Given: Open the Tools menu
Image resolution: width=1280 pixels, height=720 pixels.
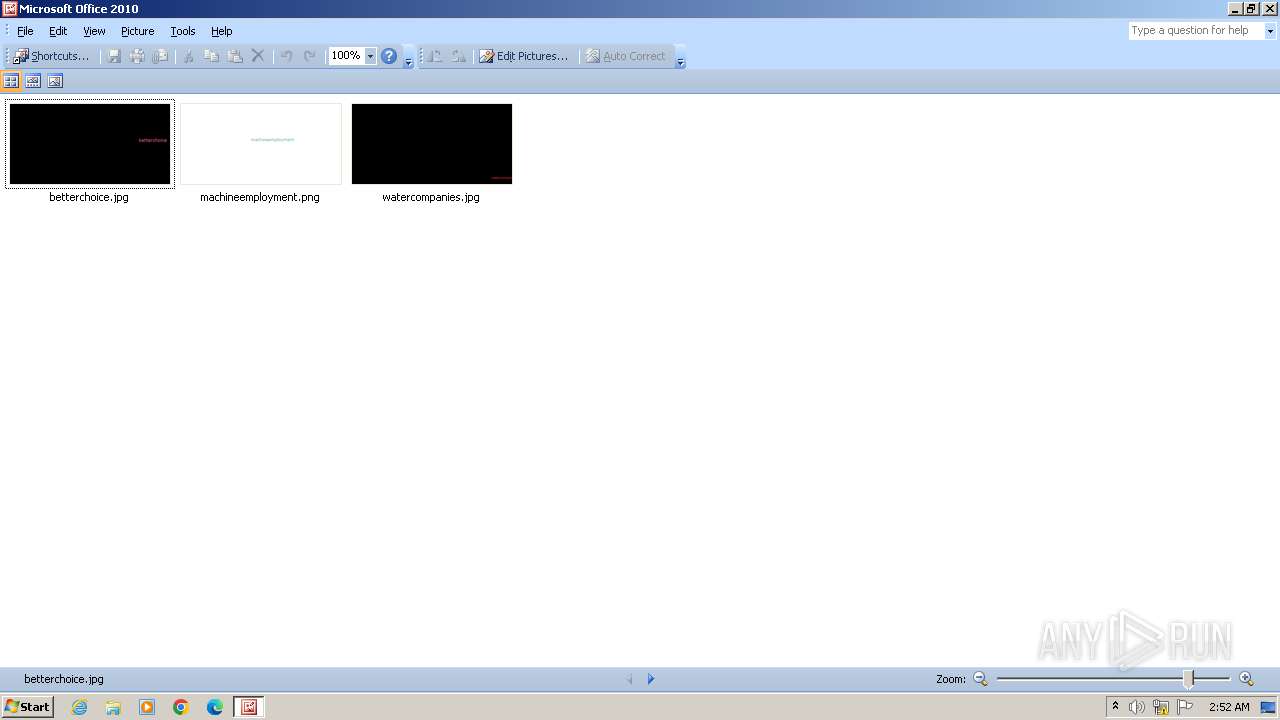Looking at the screenshot, I should (x=182, y=31).
